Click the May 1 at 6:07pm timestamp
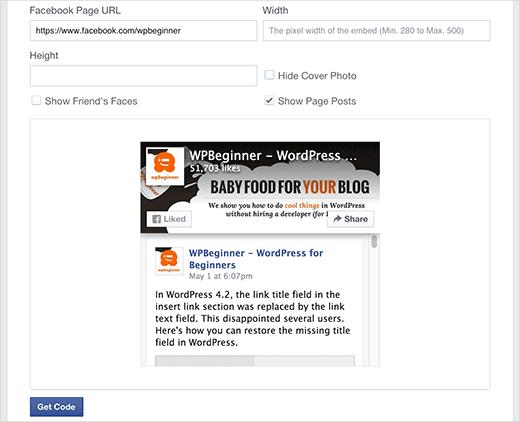Screen dimensions: 520x422 [221, 276]
